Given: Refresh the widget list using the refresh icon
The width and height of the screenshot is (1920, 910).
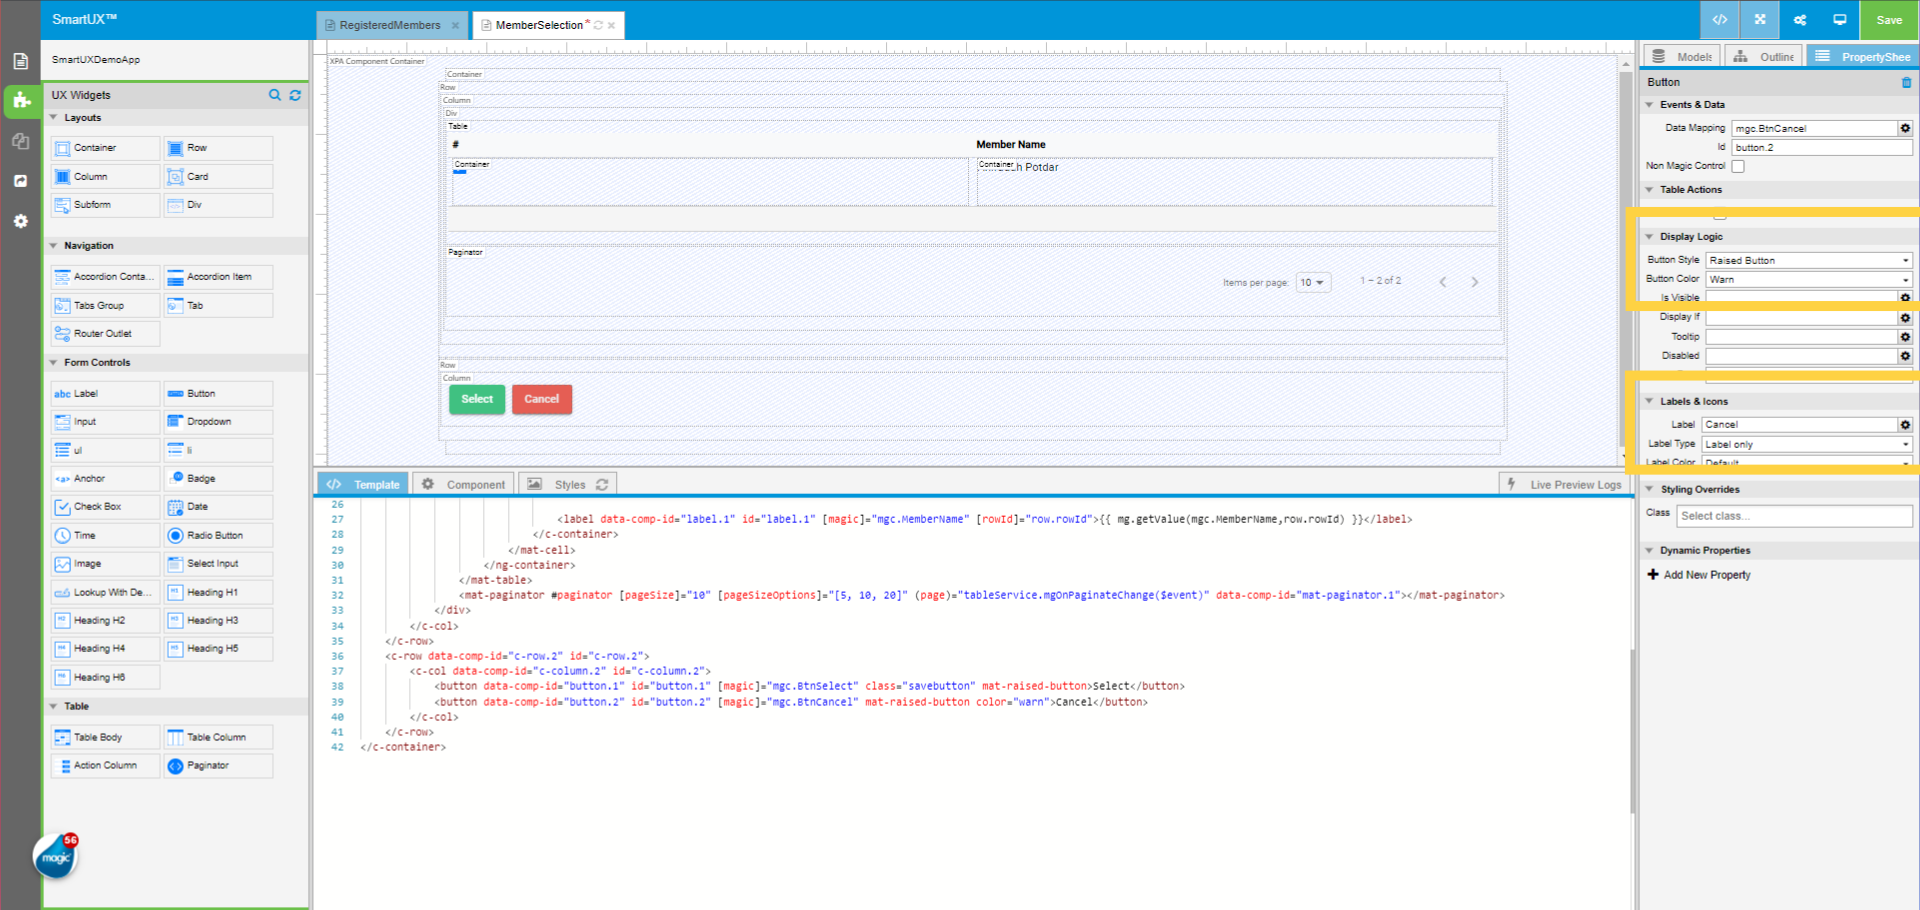Looking at the screenshot, I should coord(295,95).
